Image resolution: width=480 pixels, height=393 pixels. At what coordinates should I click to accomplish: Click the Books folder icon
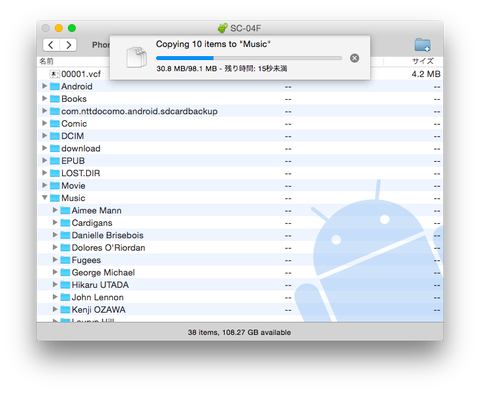[x=55, y=99]
